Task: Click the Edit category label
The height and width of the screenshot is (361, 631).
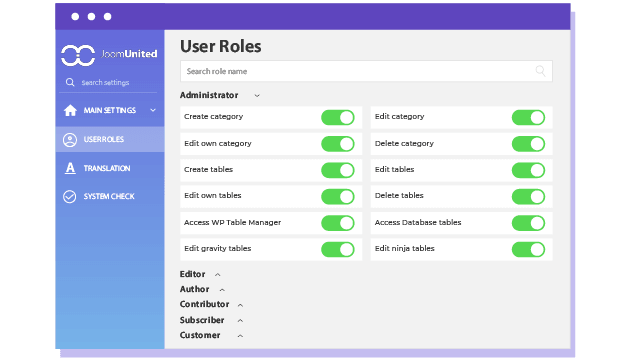Action: pyautogui.click(x=399, y=117)
